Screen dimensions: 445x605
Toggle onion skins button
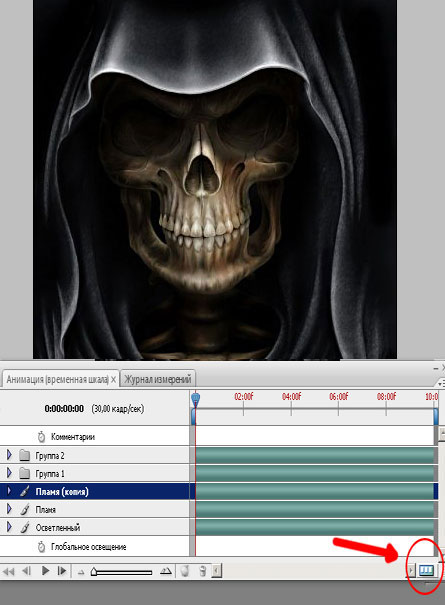185,571
